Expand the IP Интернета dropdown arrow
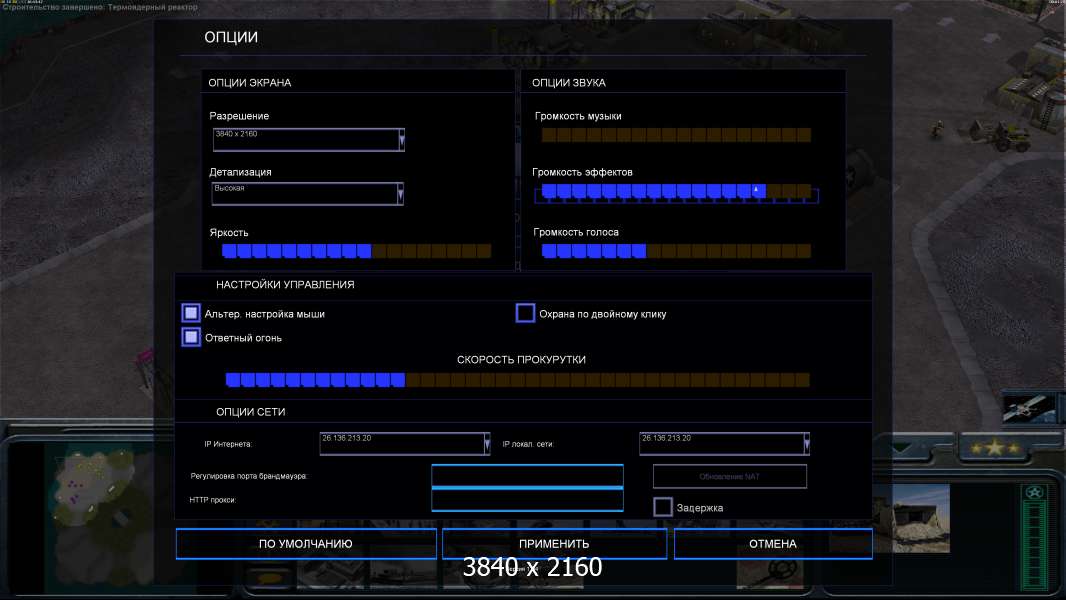 pyautogui.click(x=487, y=444)
